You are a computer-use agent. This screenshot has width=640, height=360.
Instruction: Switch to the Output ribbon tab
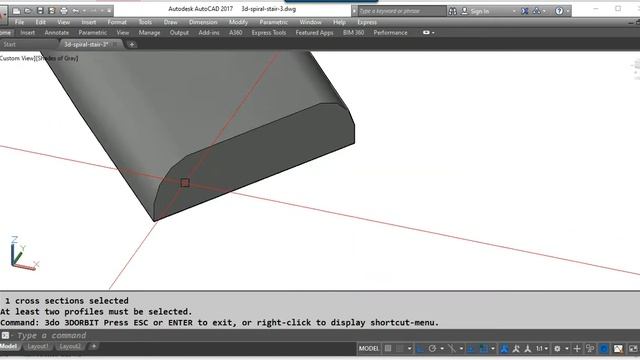[x=179, y=33]
